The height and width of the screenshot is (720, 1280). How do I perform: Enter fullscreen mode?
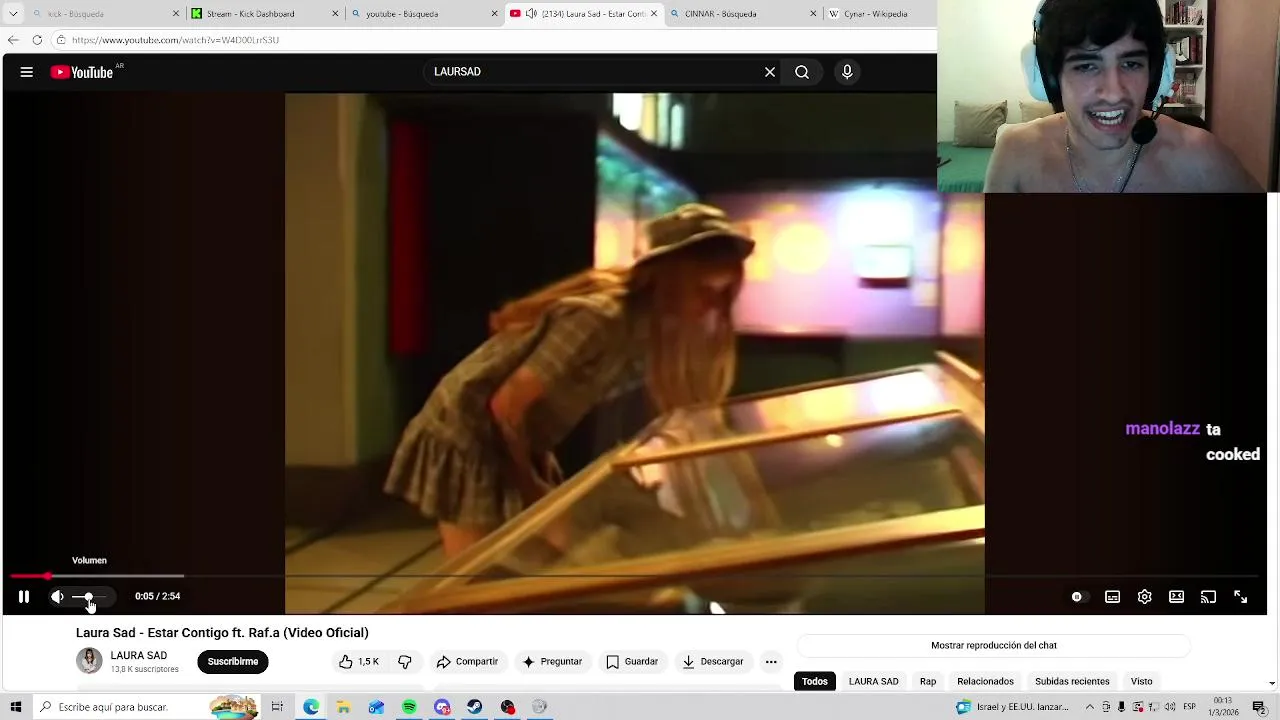(x=1240, y=597)
